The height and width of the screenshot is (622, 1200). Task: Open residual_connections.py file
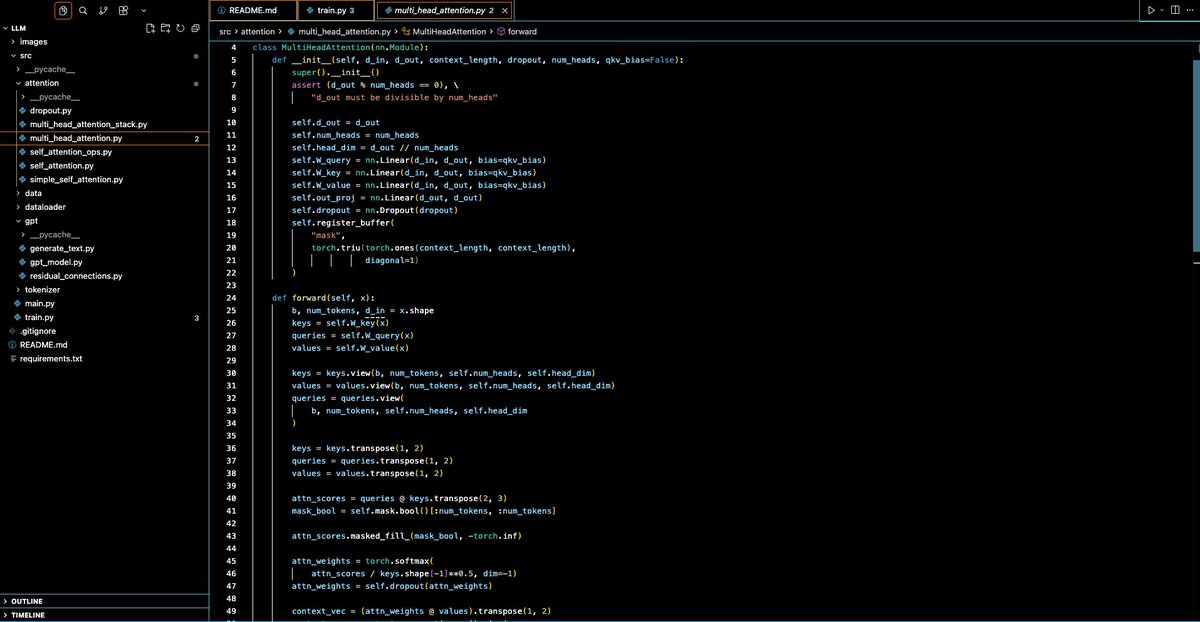(x=104, y=275)
